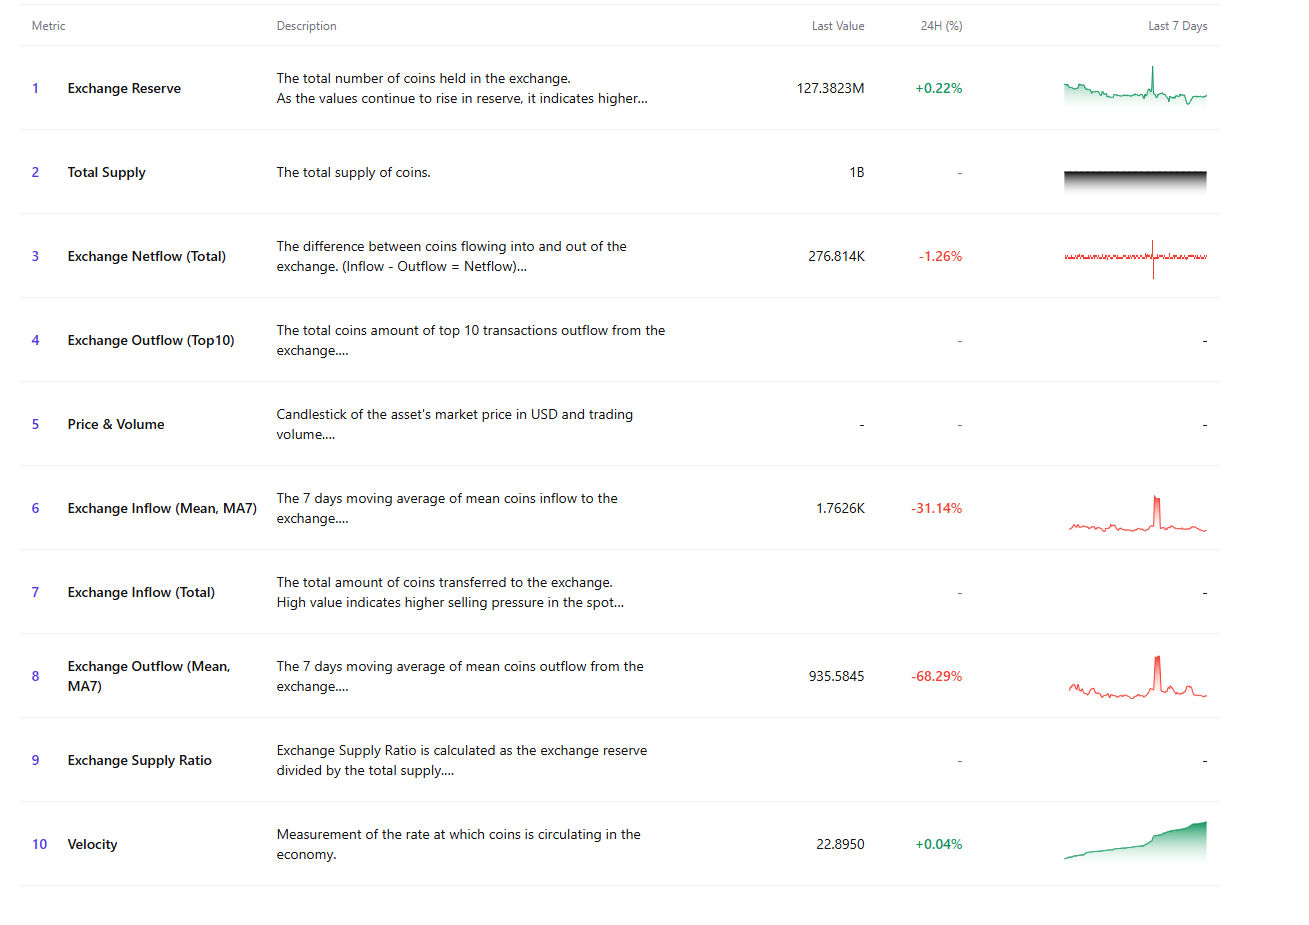The image size is (1309, 925).
Task: Sort by the Last Value column
Action: coord(838,26)
